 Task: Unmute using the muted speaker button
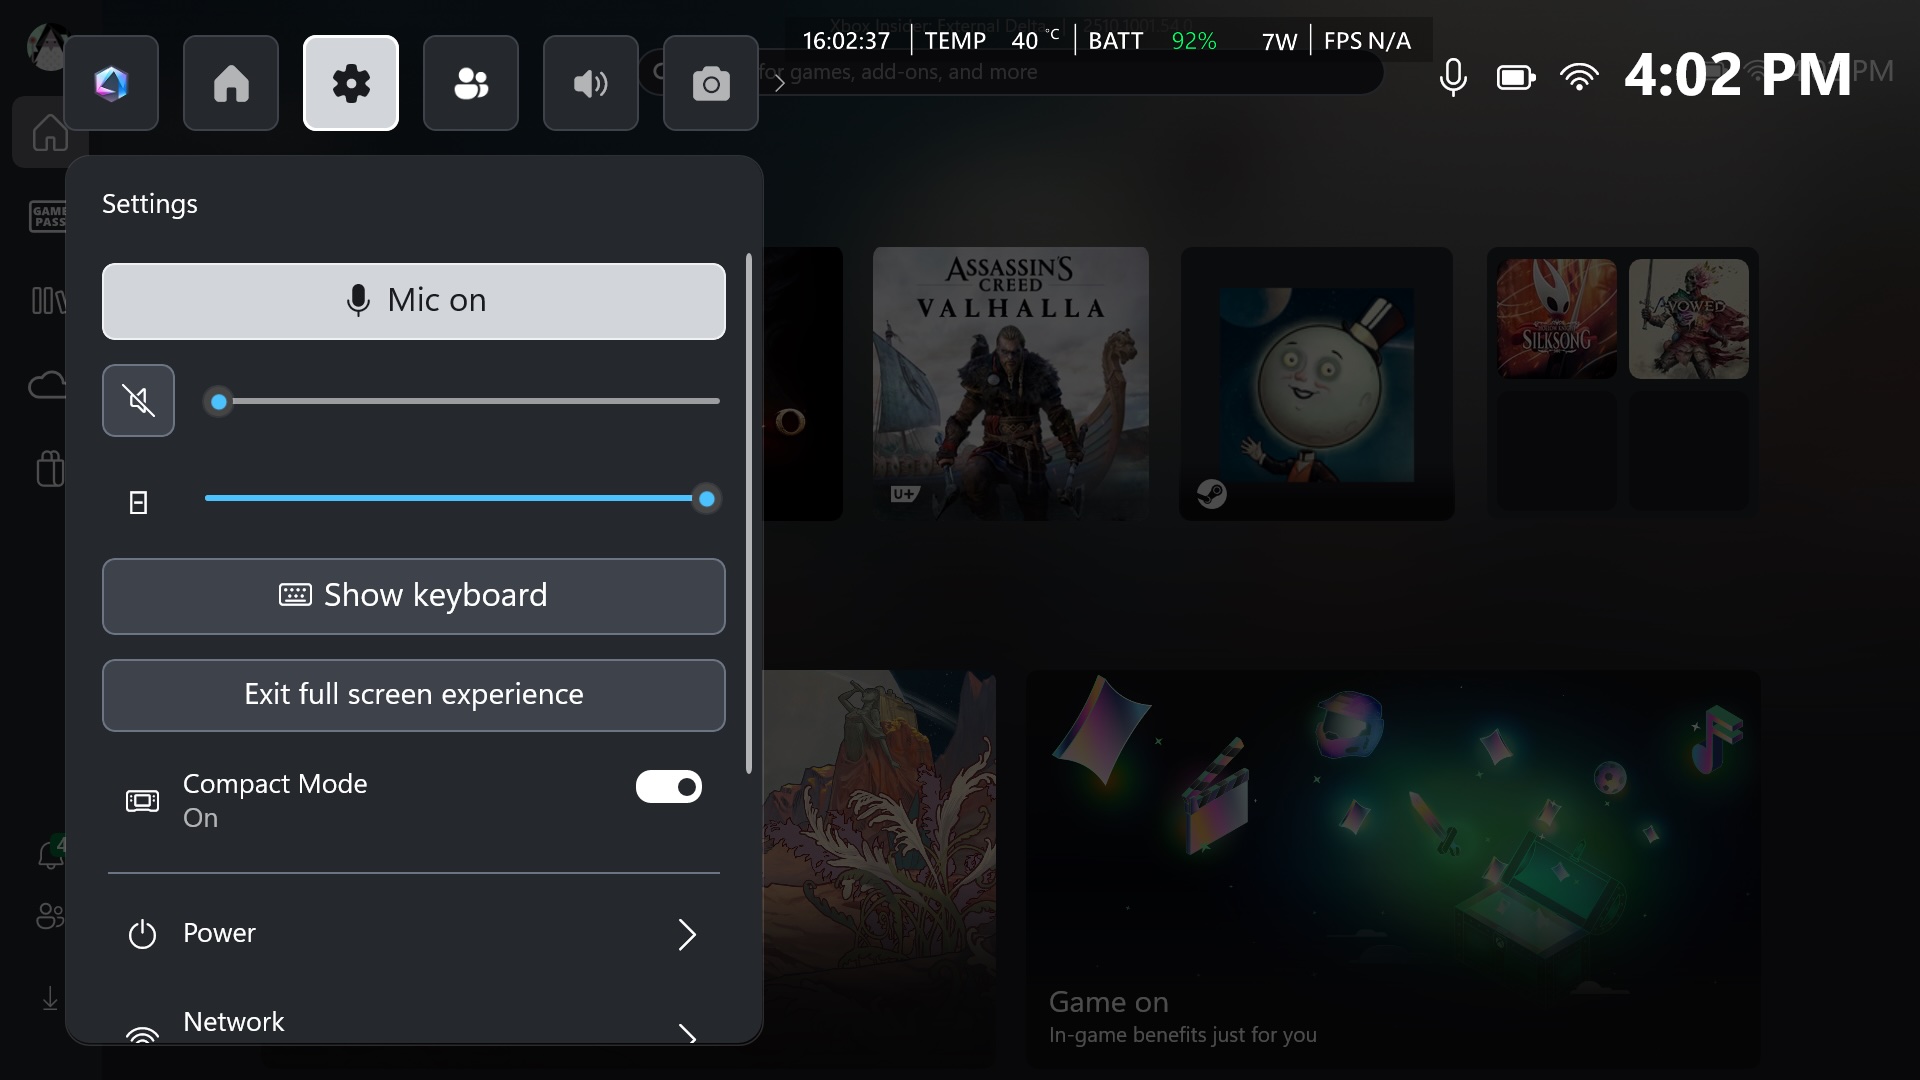pyautogui.click(x=138, y=401)
